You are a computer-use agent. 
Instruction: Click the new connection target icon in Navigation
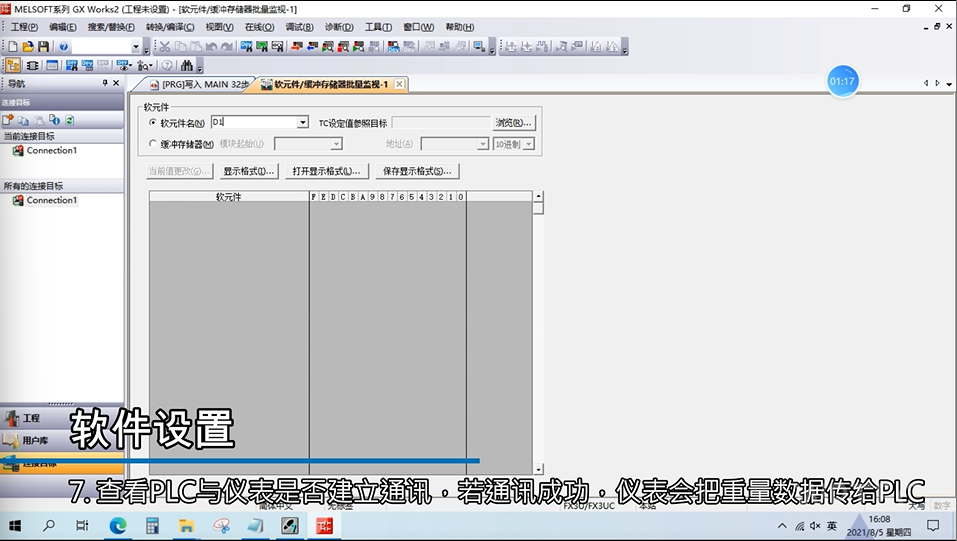point(7,120)
